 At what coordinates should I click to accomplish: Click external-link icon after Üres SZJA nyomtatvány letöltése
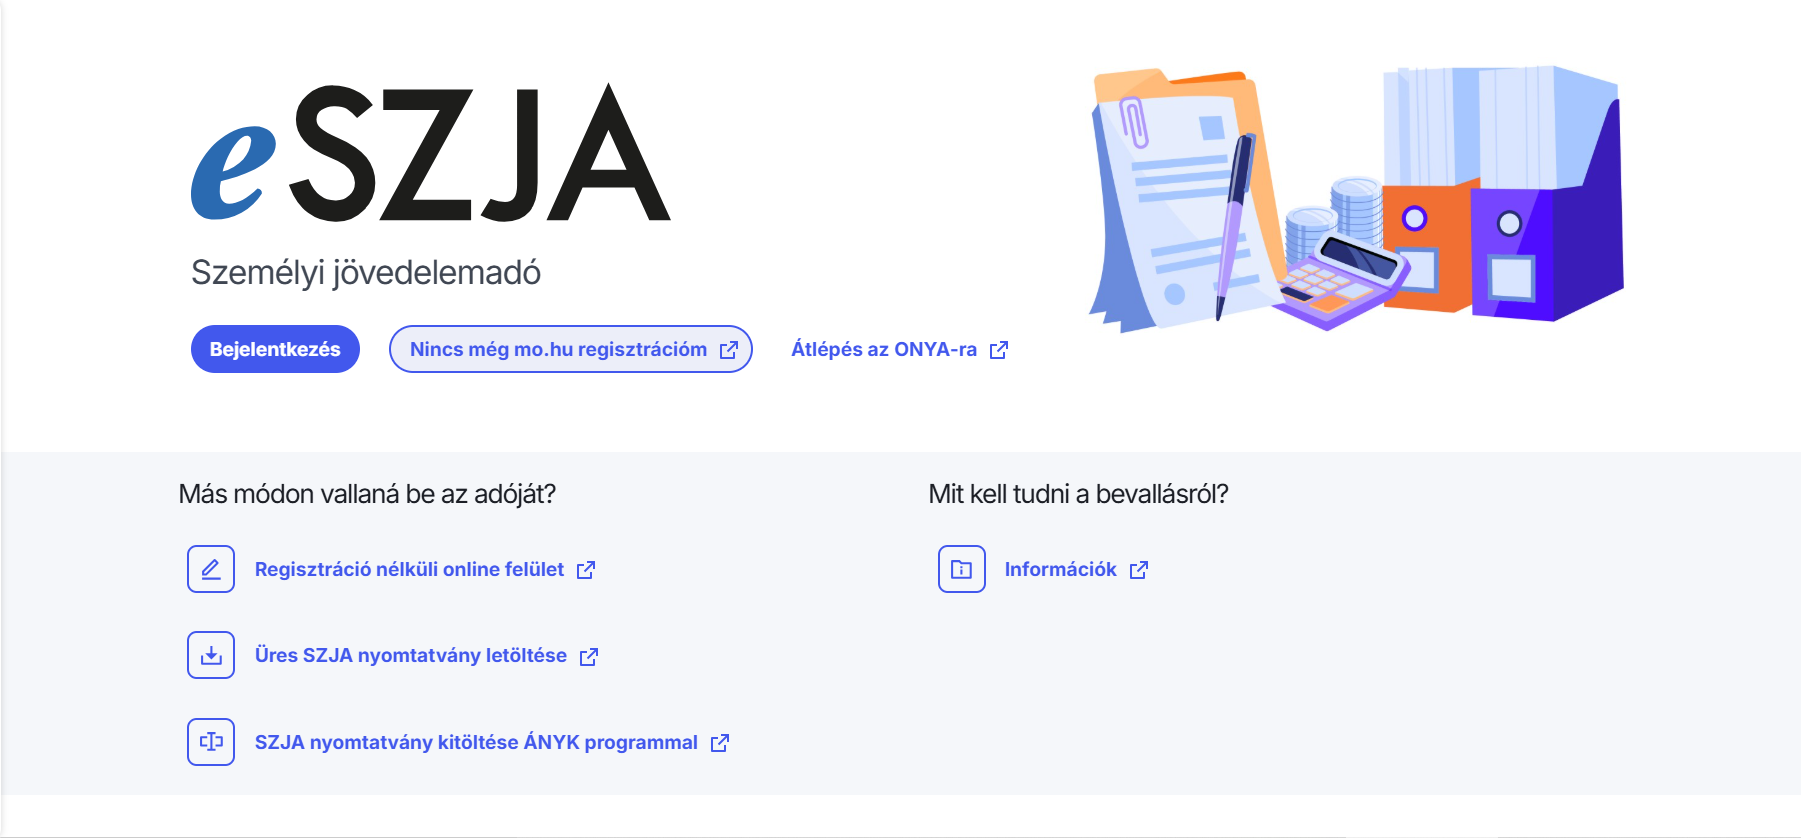point(589,657)
